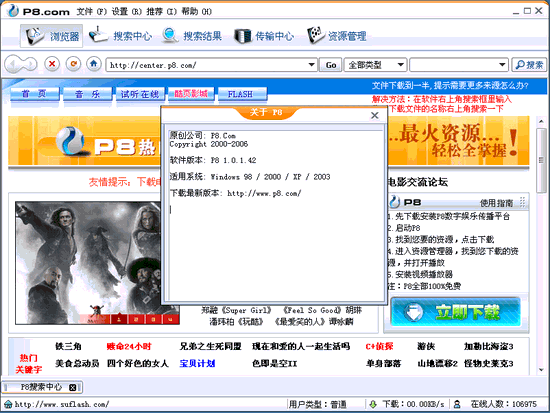This screenshot has height=413, width=550.
Task: Stop page loading with red X icon
Action: tap(52, 64)
